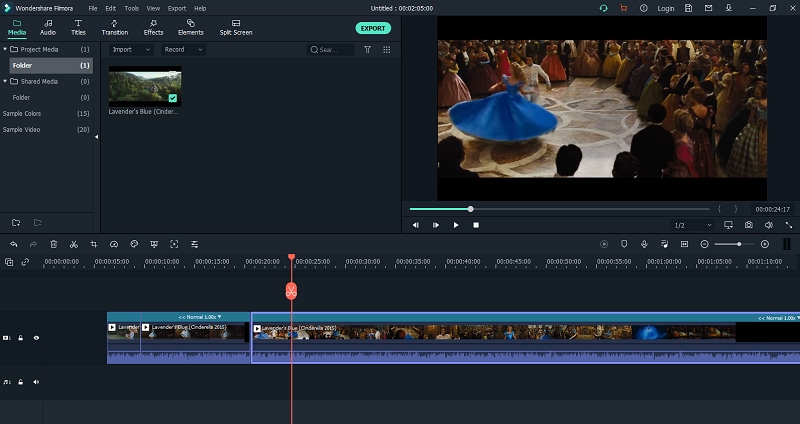This screenshot has height=424, width=800.
Task: Click the Green Screen toolbar icon
Action: click(x=154, y=244)
